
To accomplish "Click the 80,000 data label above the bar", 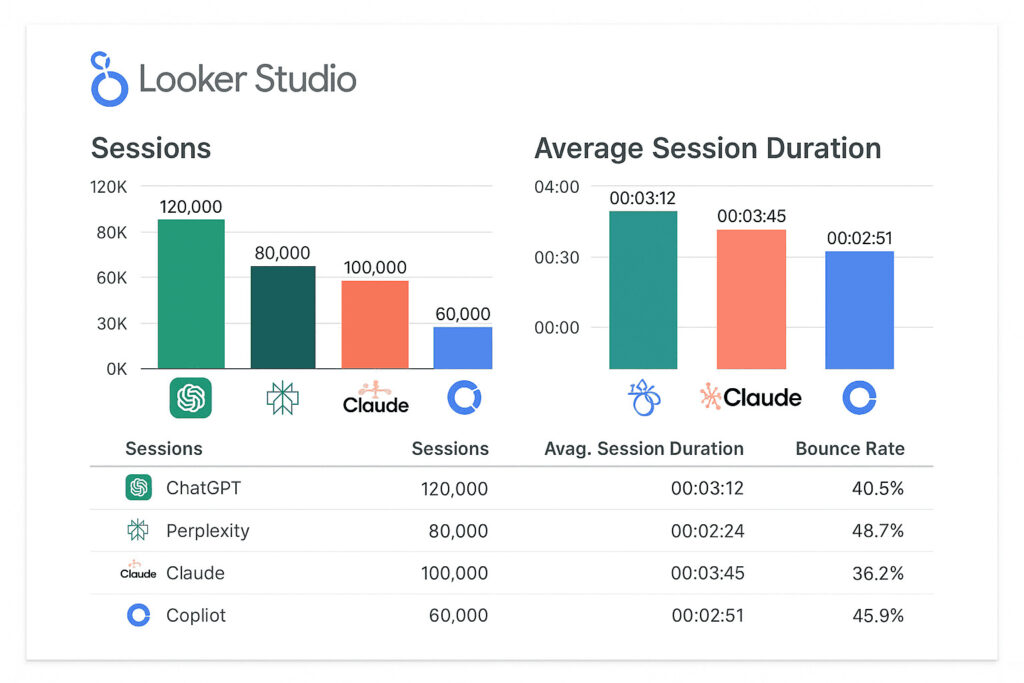I will point(282,253).
